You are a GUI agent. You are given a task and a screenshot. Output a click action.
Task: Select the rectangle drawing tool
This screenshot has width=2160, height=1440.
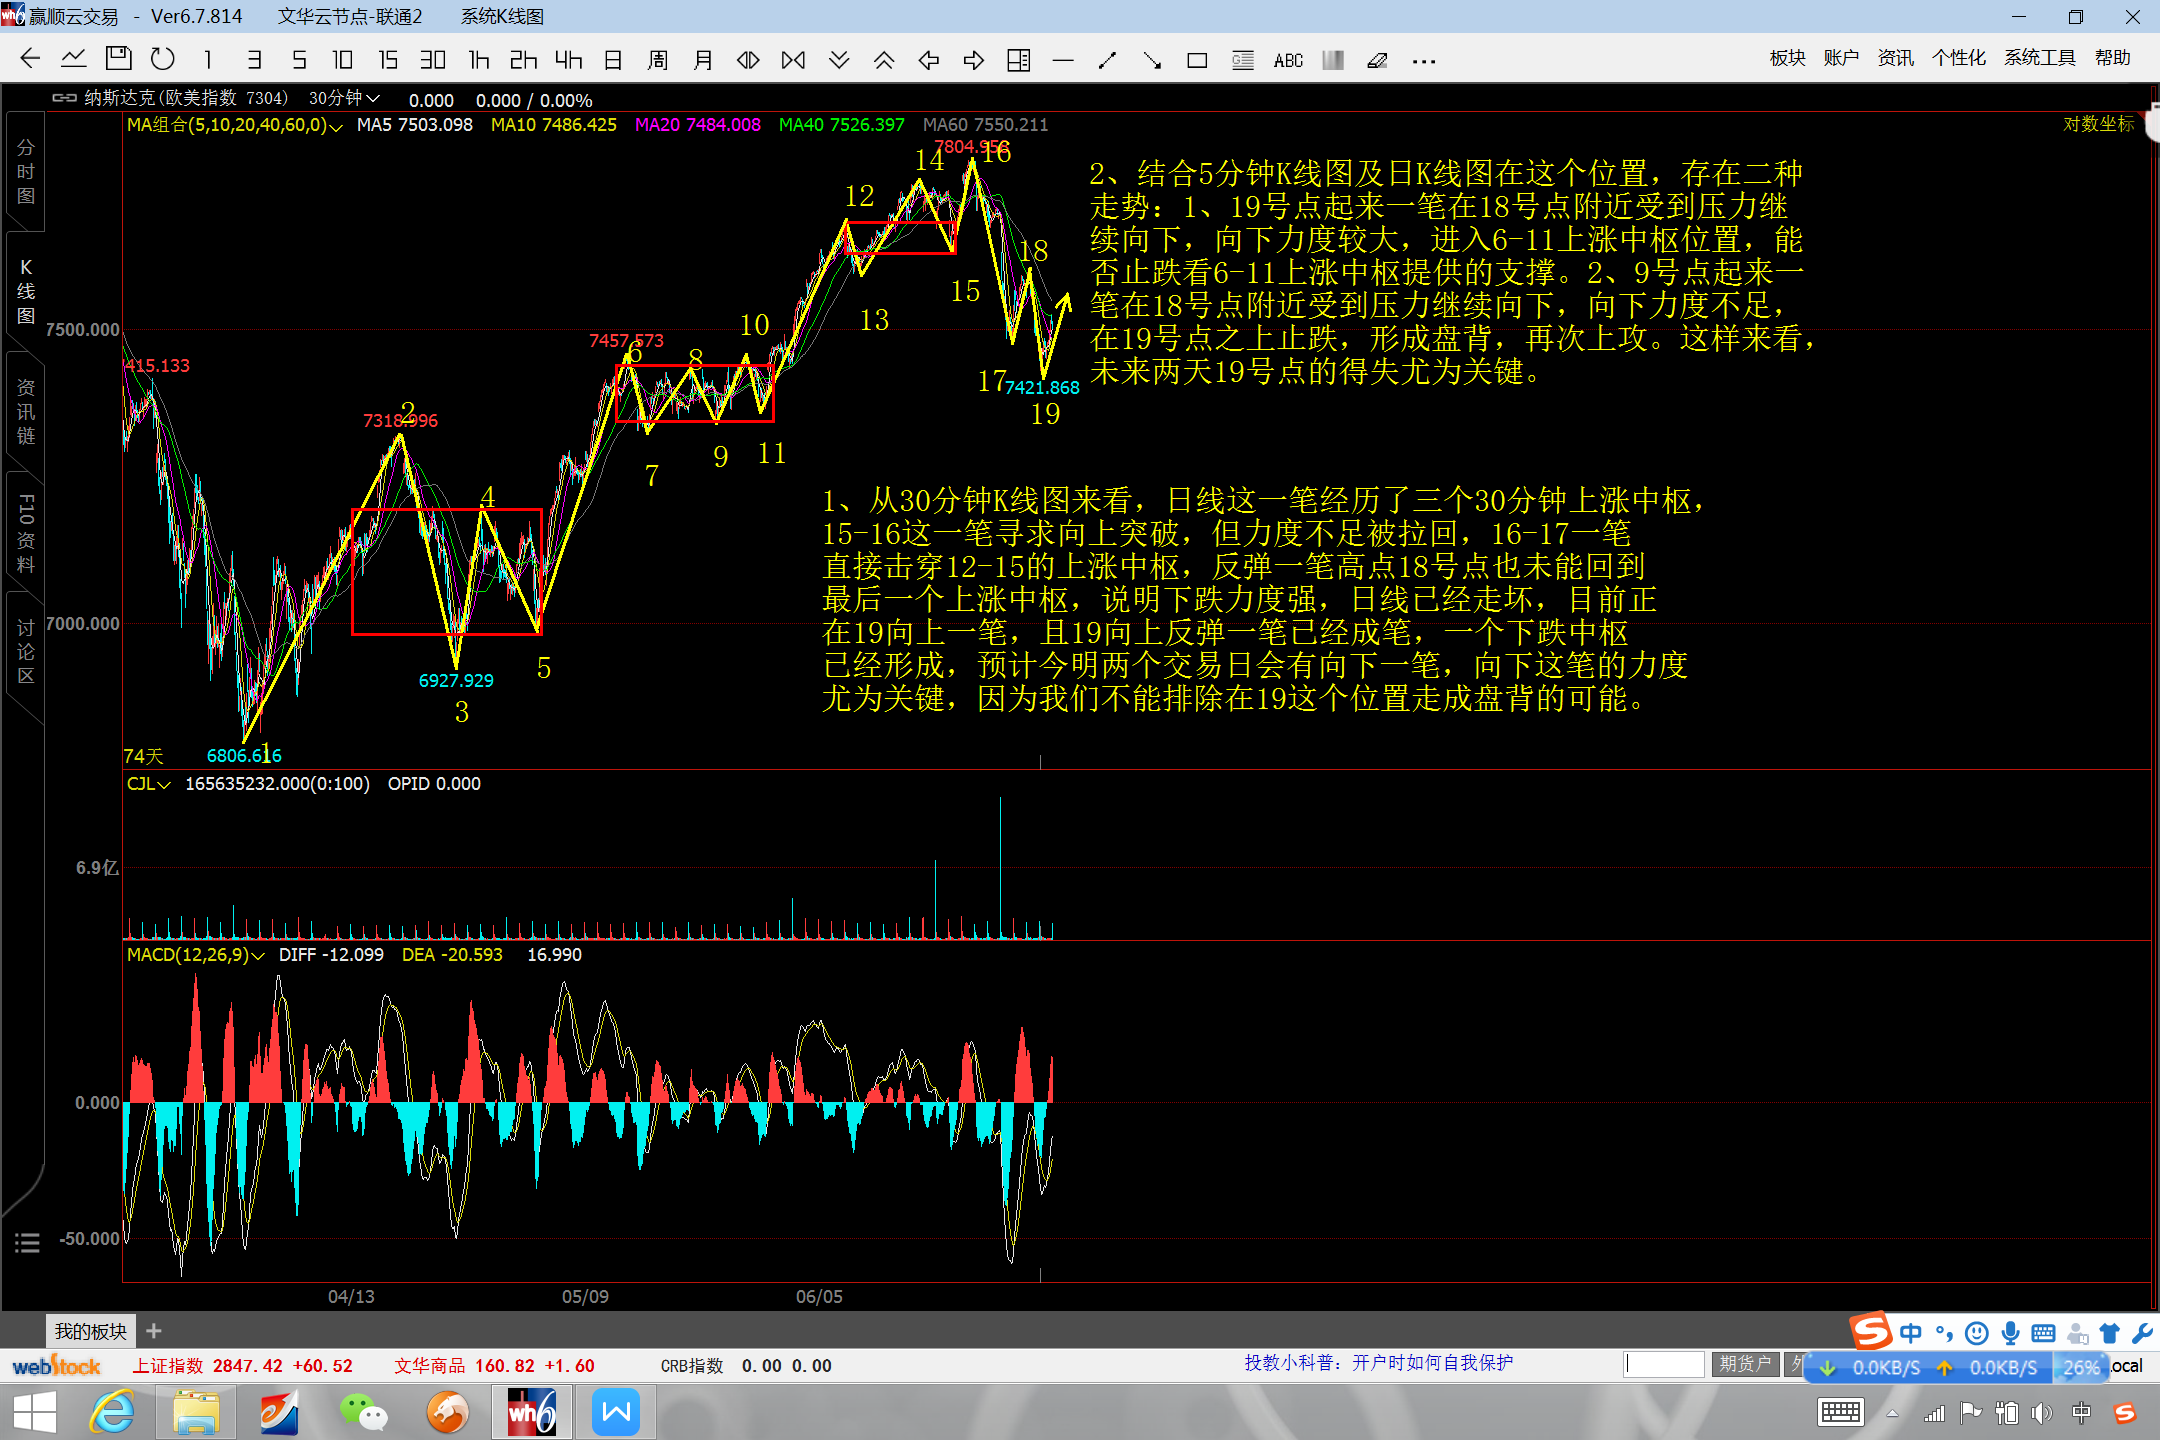(x=1197, y=61)
